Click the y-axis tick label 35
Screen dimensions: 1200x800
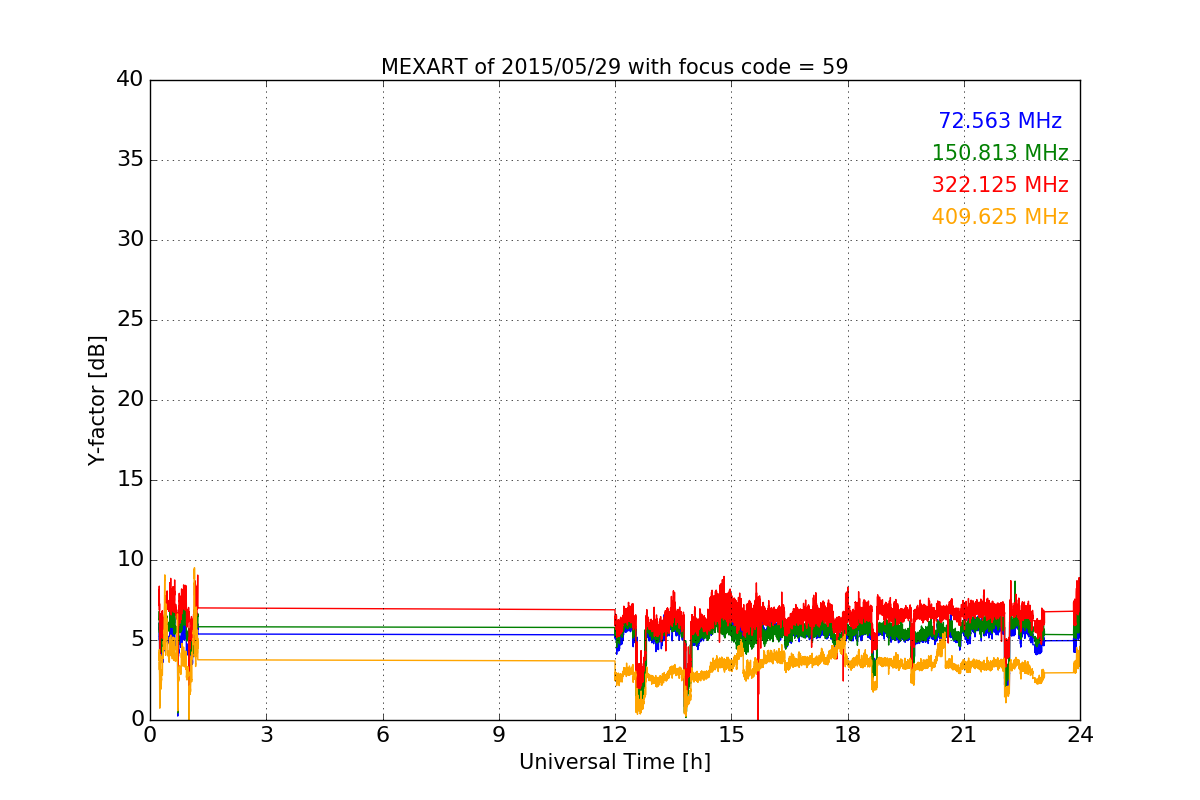tap(129, 160)
